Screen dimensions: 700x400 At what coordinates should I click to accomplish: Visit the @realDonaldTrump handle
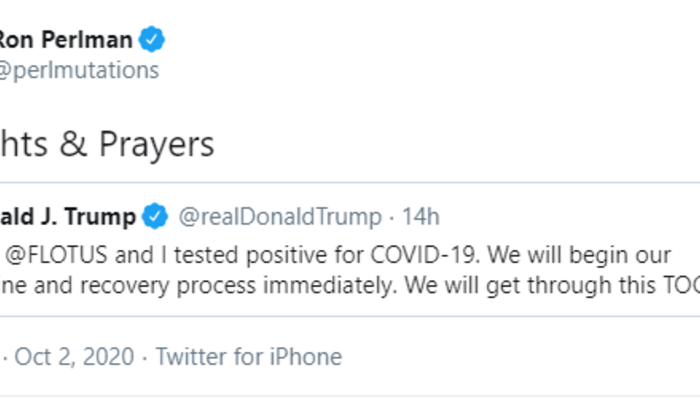point(279,216)
